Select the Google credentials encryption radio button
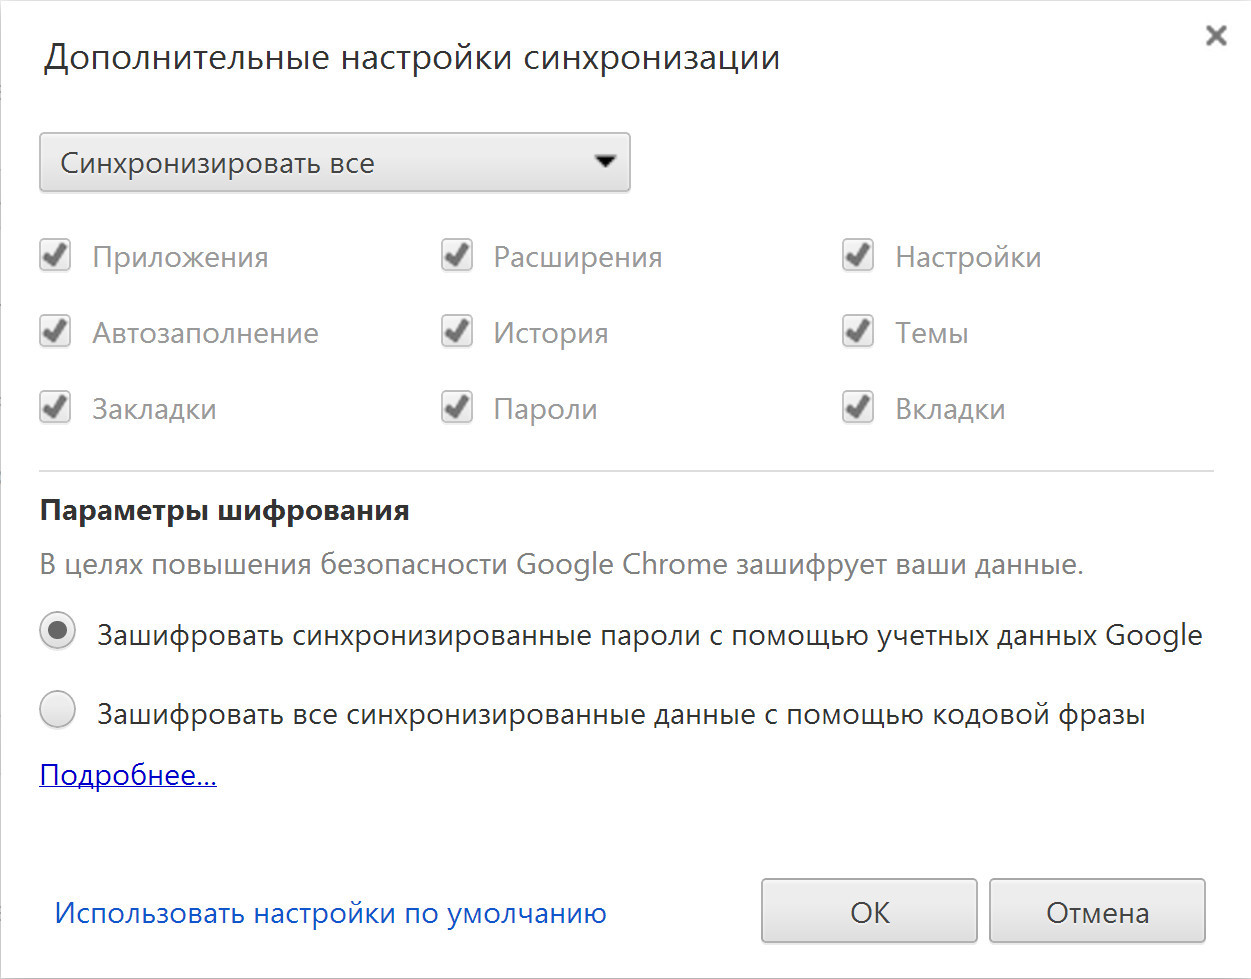The width and height of the screenshot is (1251, 979). (x=58, y=631)
